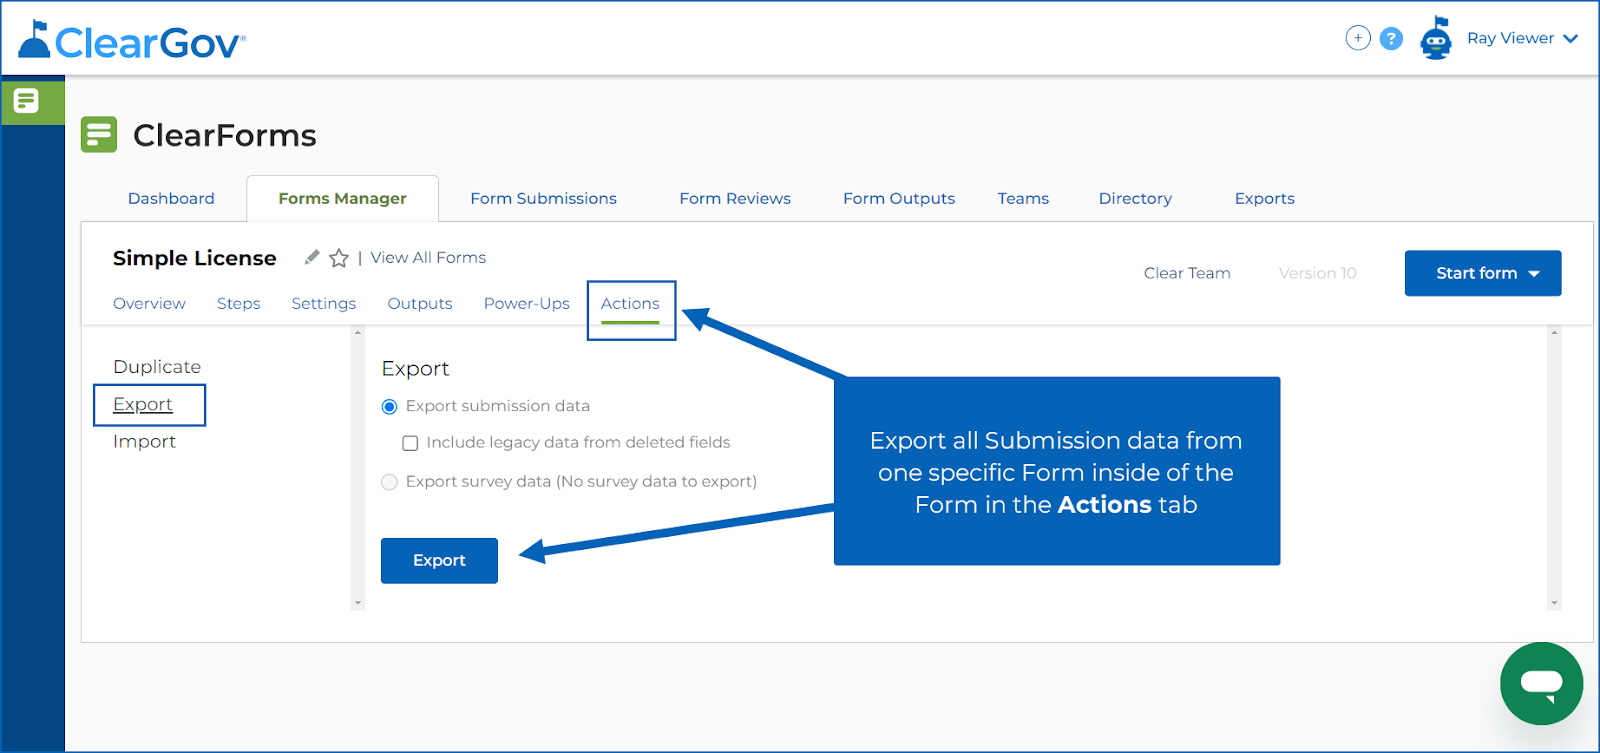Select the Overview sub-tab
The height and width of the screenshot is (753, 1600).
pos(149,303)
